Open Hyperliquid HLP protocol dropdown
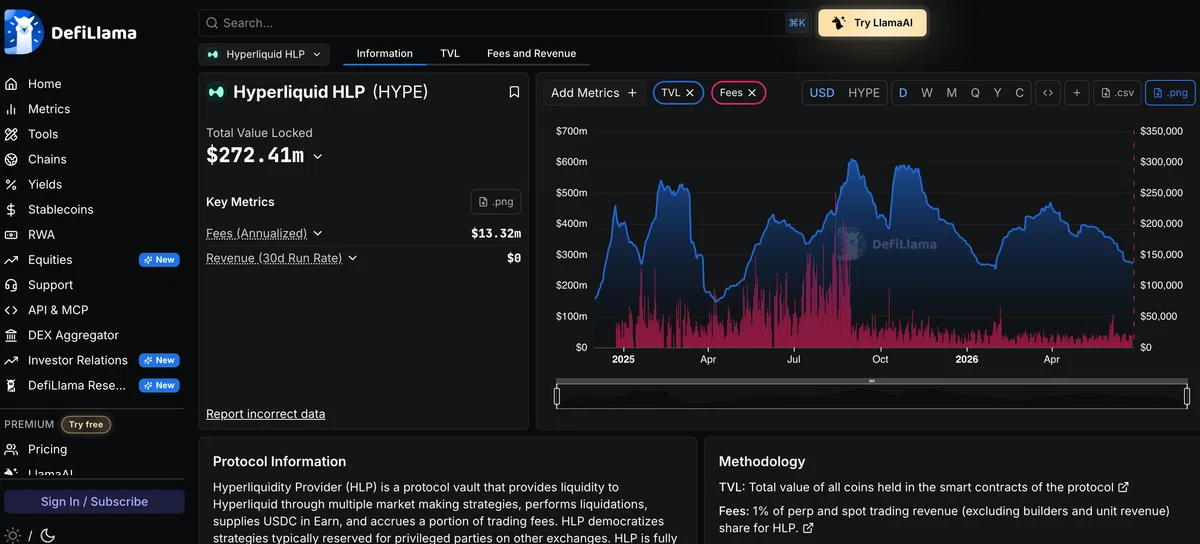Viewport: 1200px width, 544px height. coord(264,54)
